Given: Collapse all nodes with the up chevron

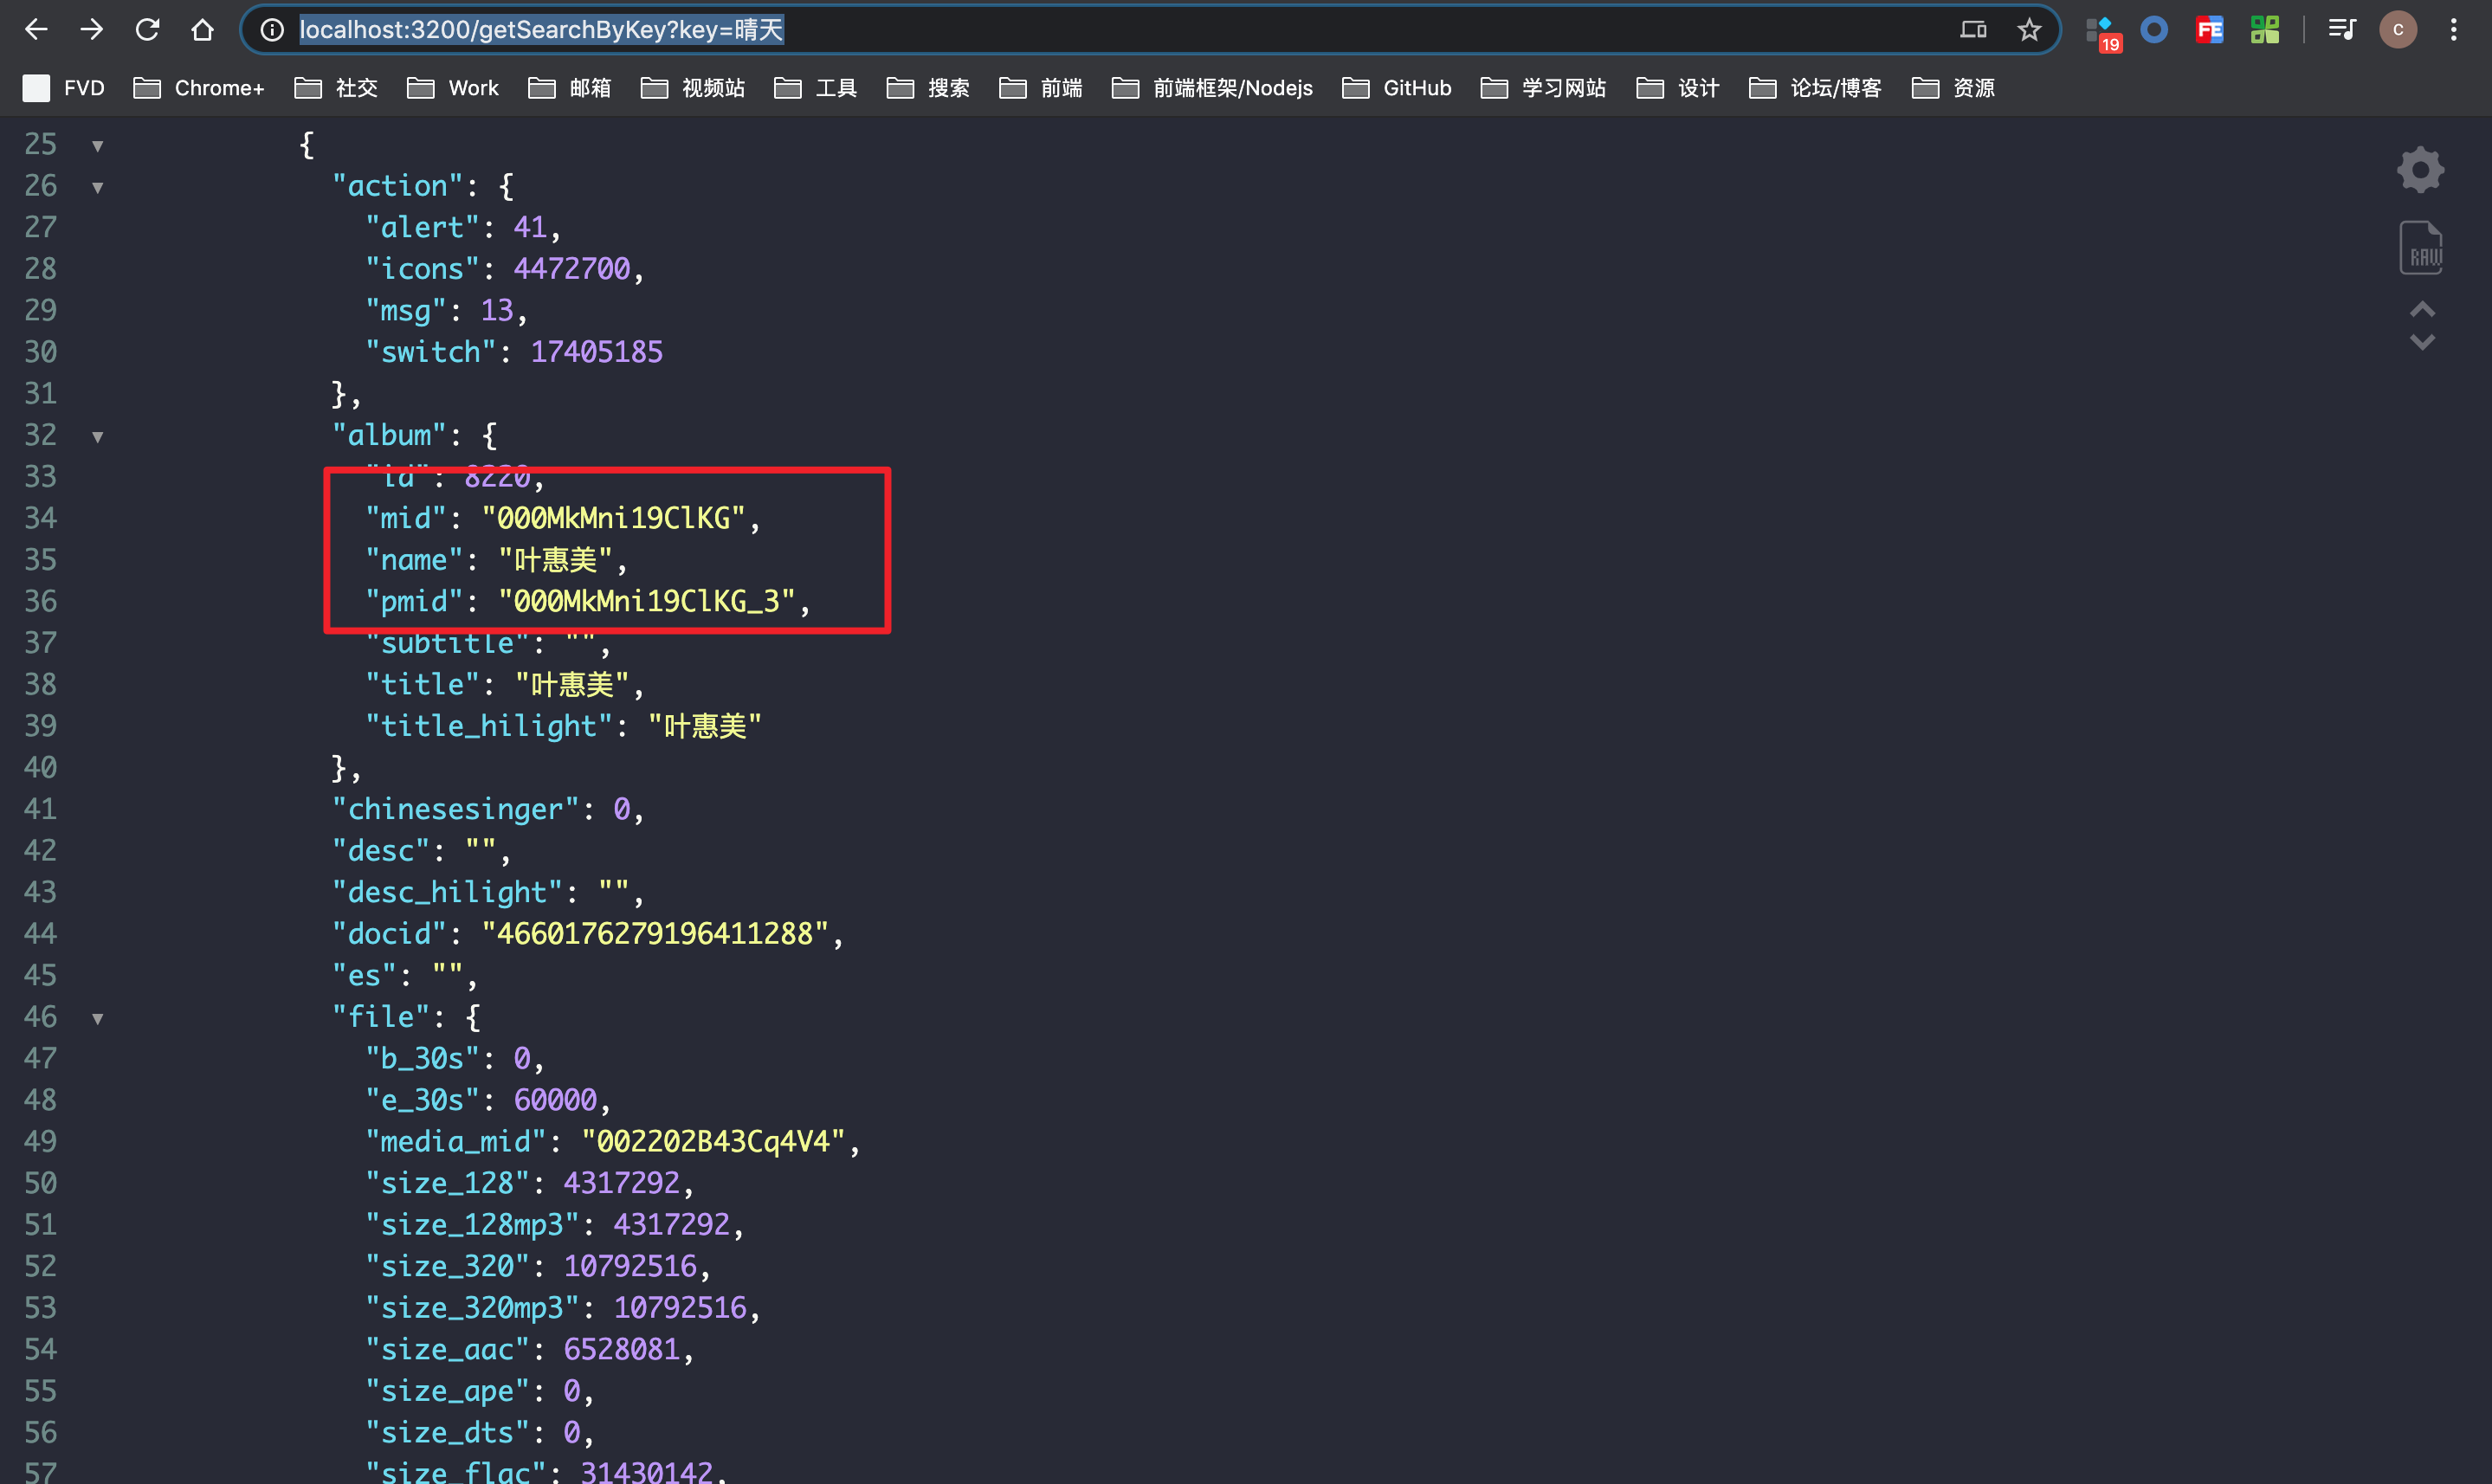Looking at the screenshot, I should coord(2422,309).
